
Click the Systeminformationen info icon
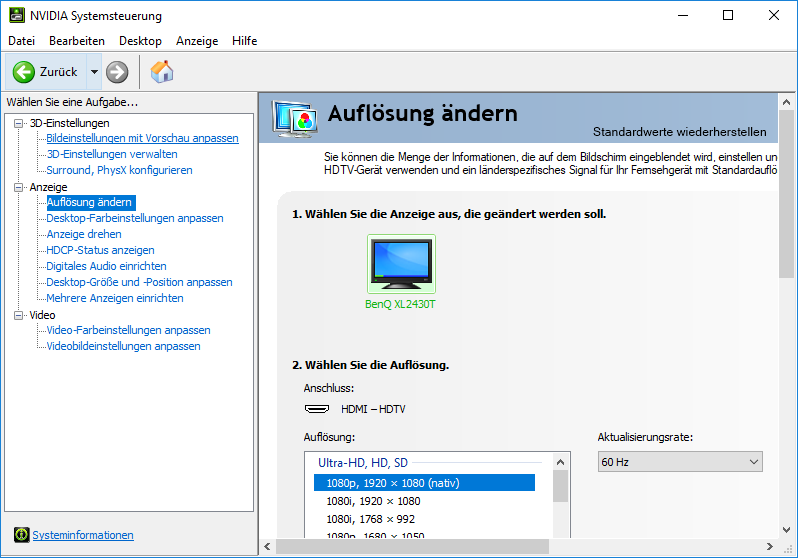(x=22, y=535)
